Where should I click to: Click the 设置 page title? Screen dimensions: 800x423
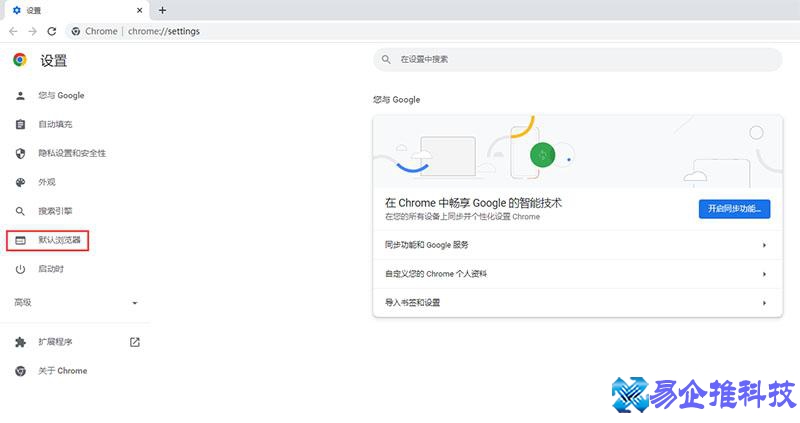[x=54, y=61]
